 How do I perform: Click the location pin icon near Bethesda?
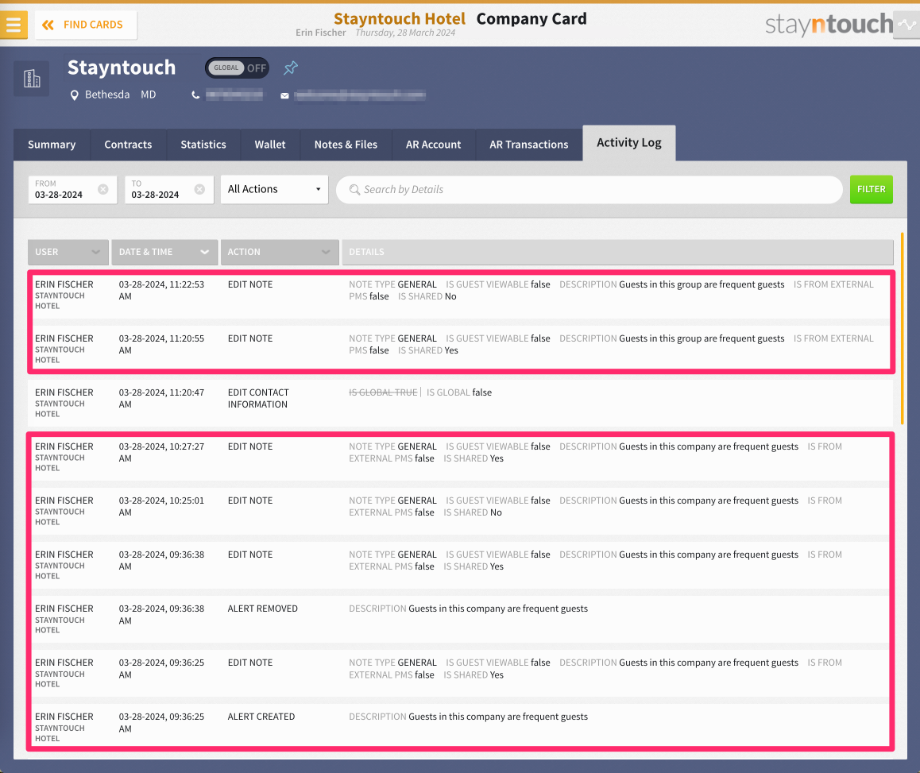pos(74,95)
